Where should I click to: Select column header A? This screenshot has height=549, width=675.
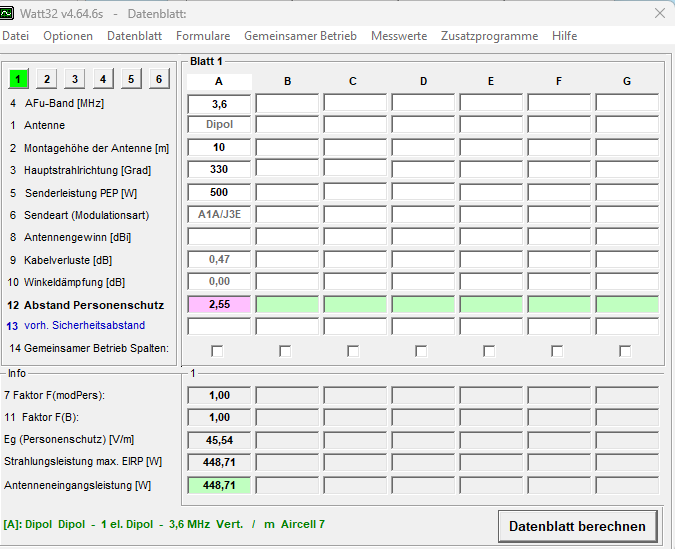click(x=219, y=81)
